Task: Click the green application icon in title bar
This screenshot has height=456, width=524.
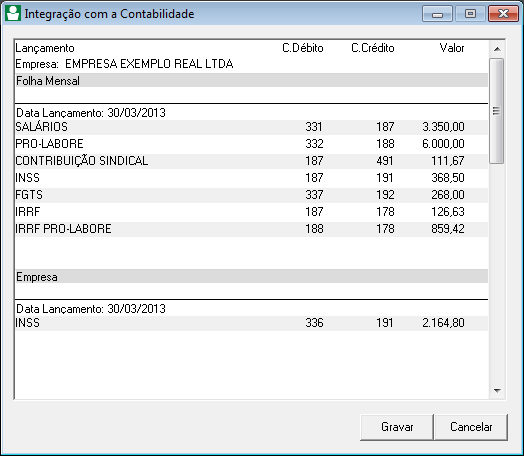Action: 13,13
